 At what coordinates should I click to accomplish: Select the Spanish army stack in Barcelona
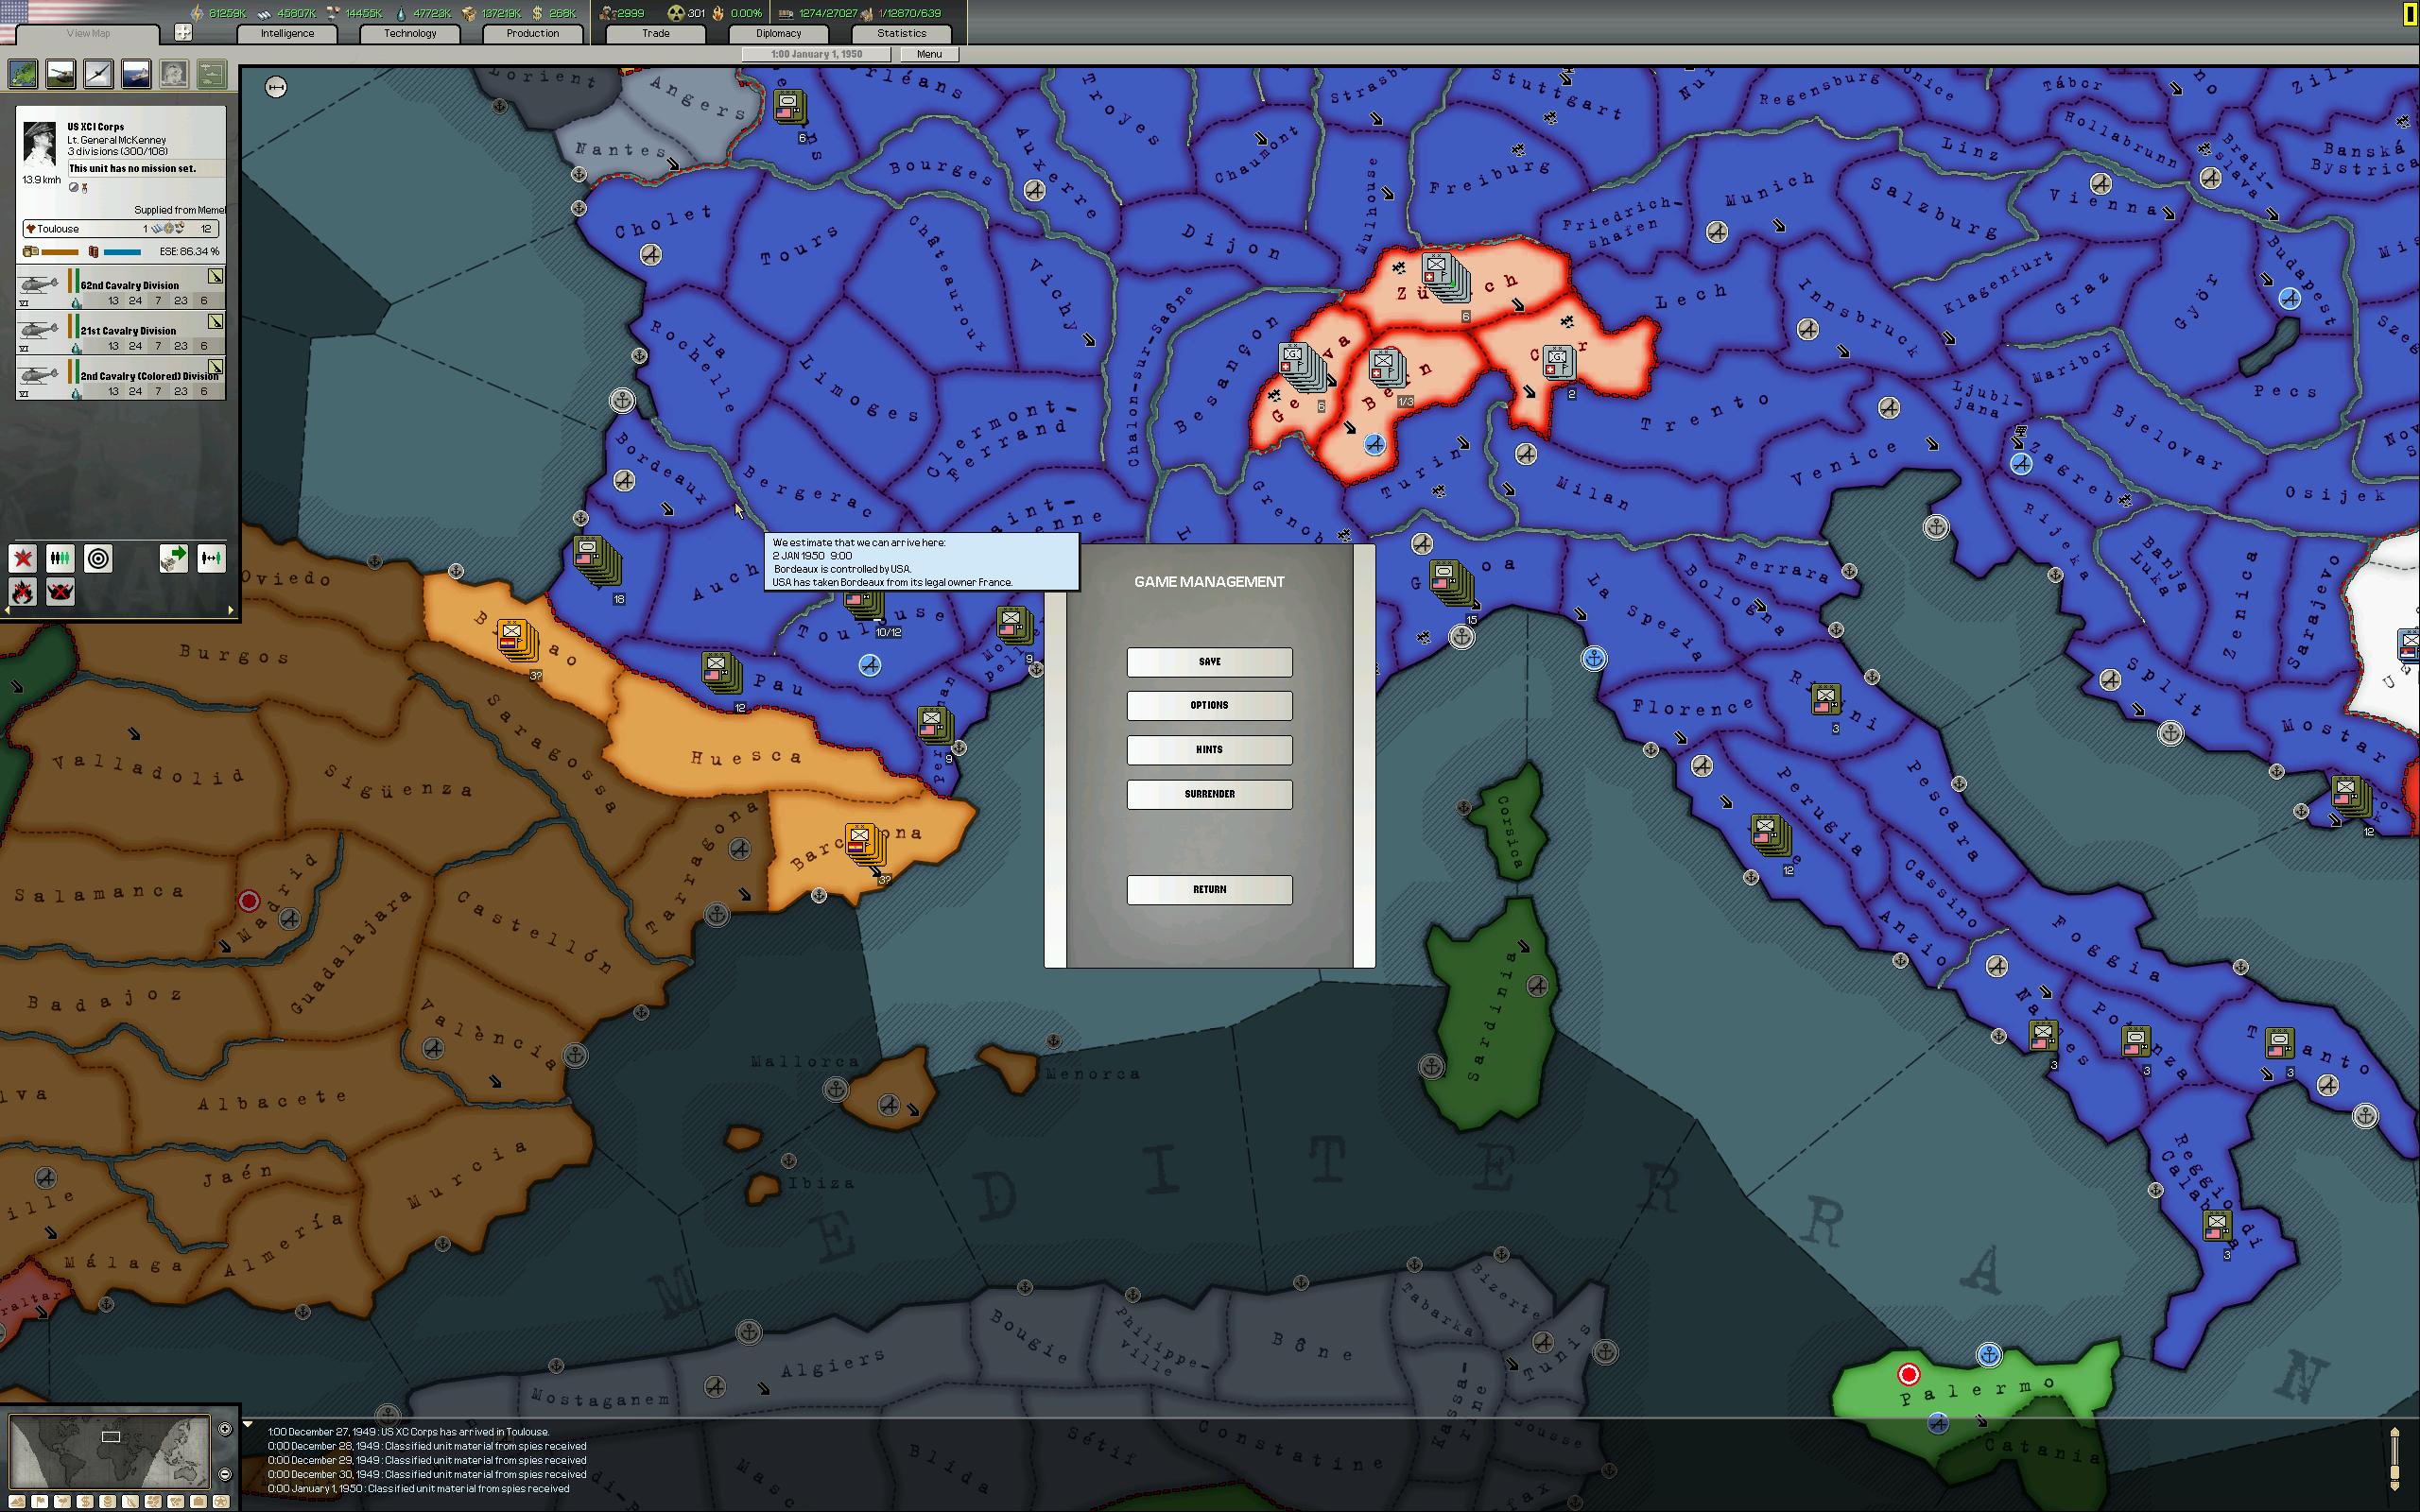click(864, 845)
